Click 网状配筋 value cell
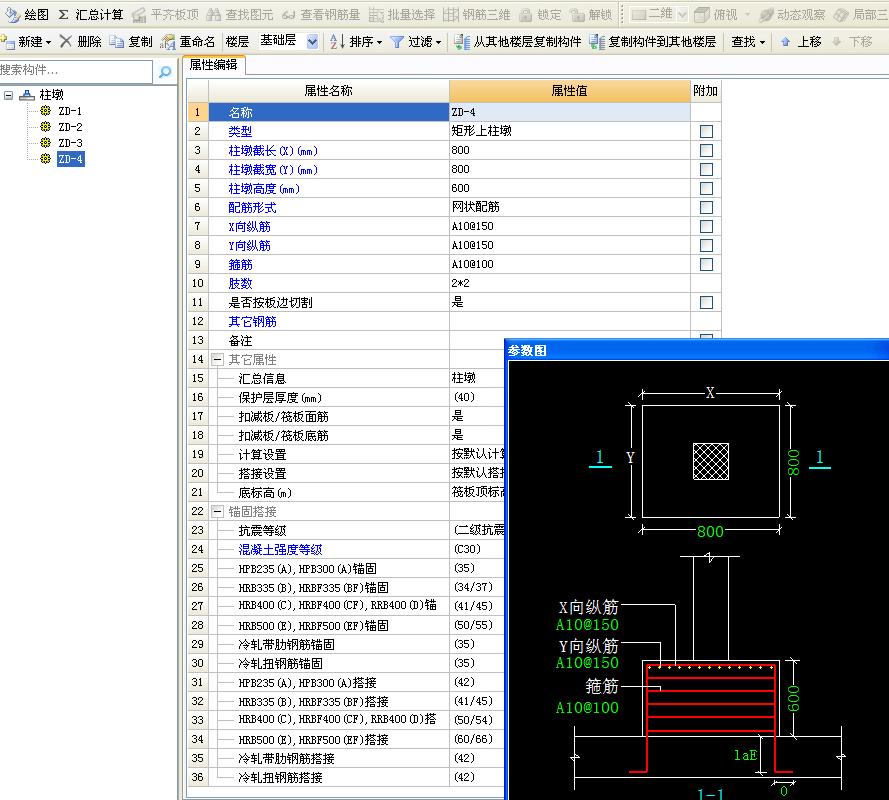The image size is (889, 800). (x=569, y=207)
